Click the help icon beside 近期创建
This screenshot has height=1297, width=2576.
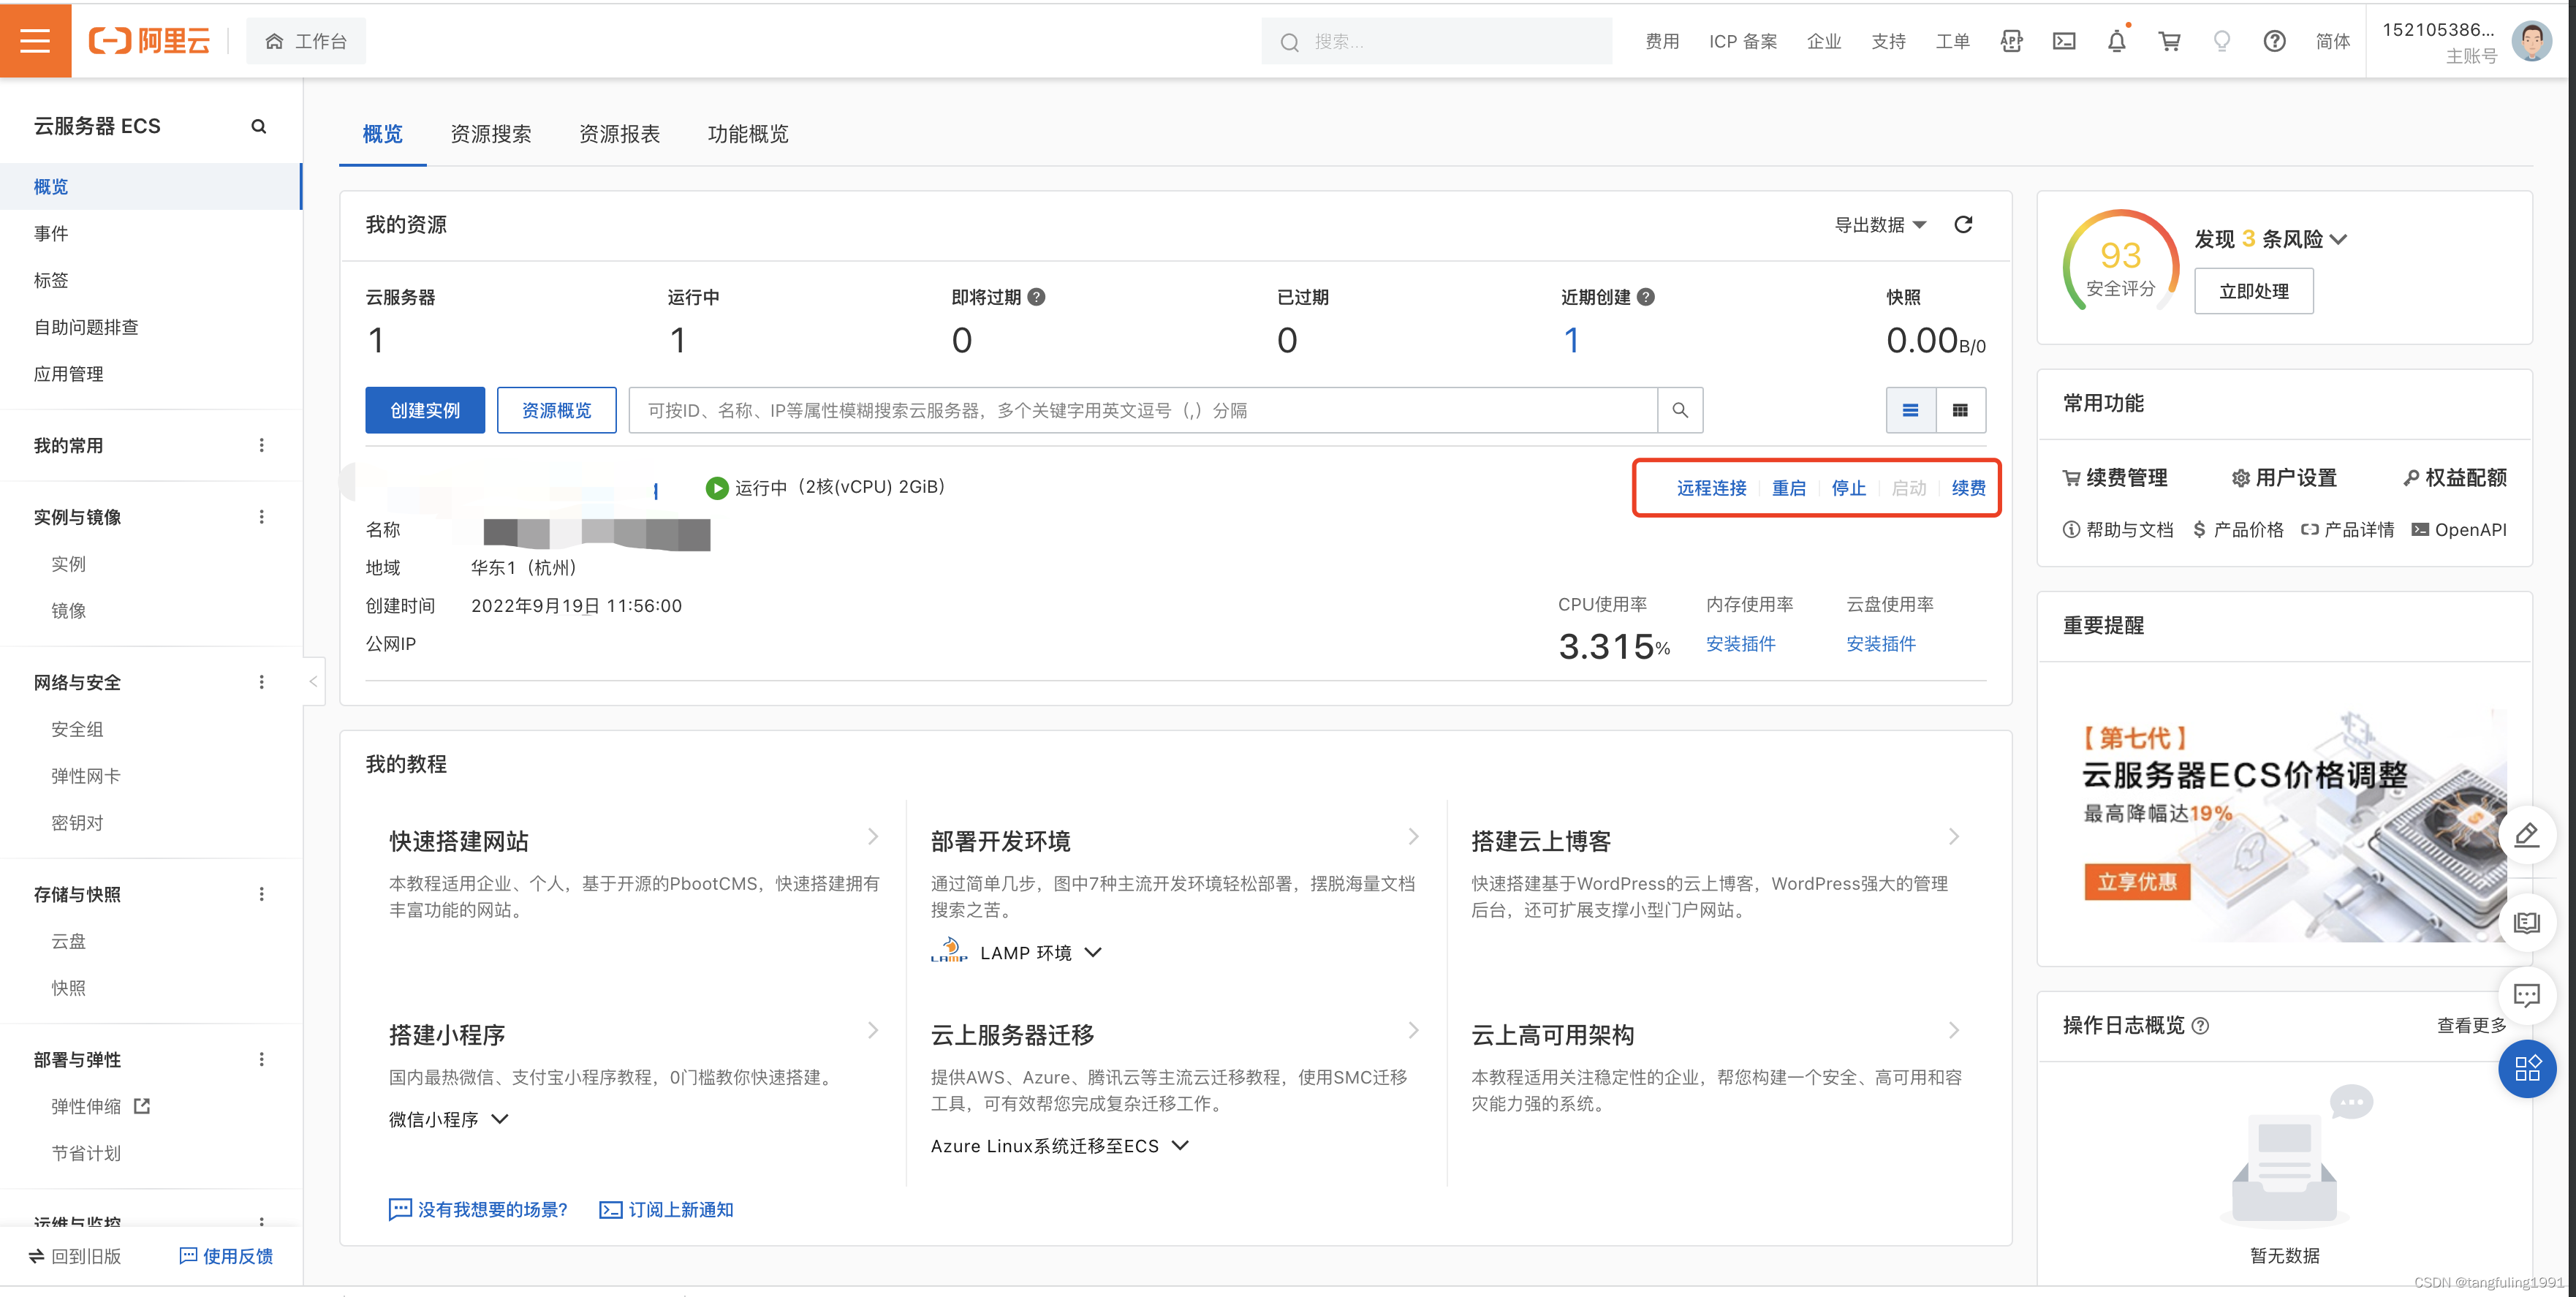[x=1646, y=297]
